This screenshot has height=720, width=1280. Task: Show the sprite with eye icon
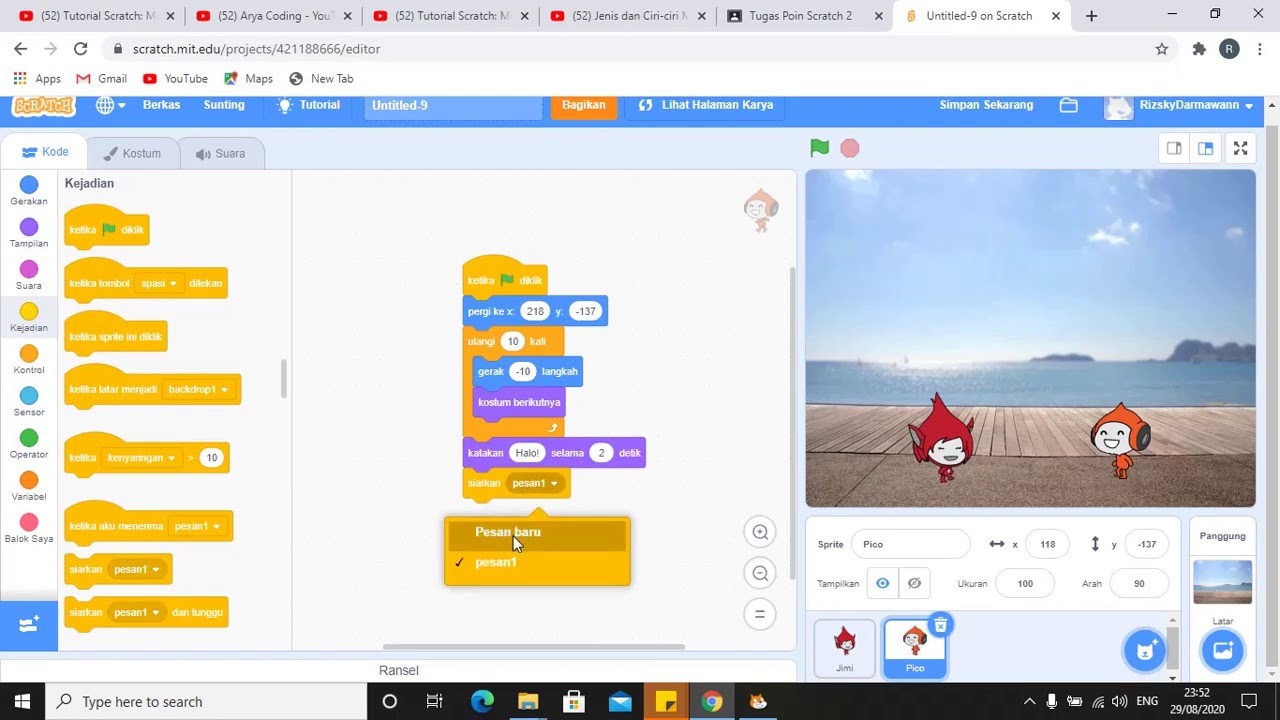click(x=883, y=583)
